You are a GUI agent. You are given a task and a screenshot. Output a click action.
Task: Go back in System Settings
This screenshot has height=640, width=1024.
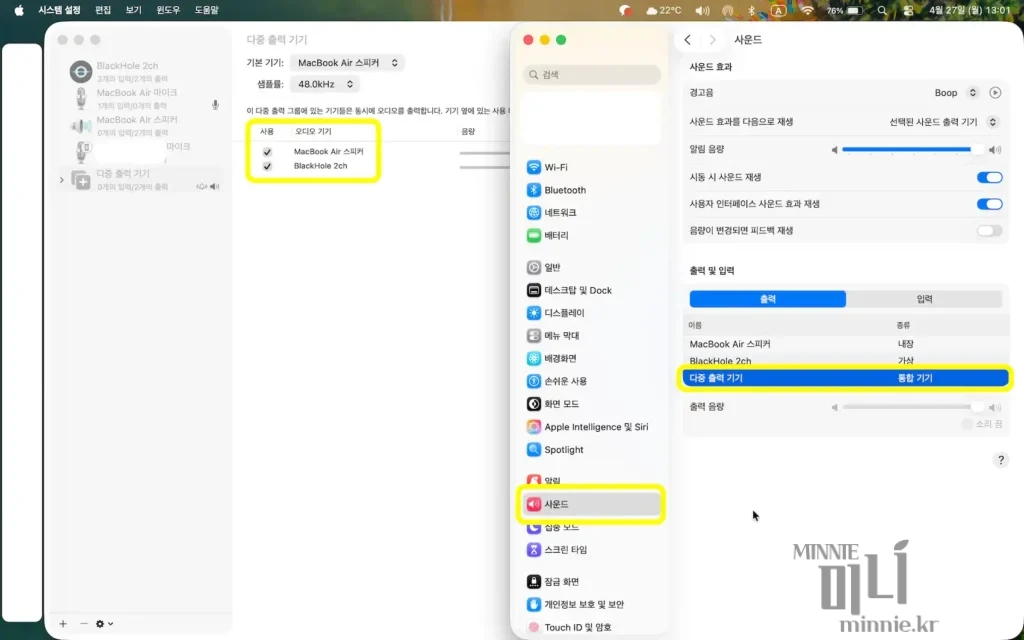687,40
